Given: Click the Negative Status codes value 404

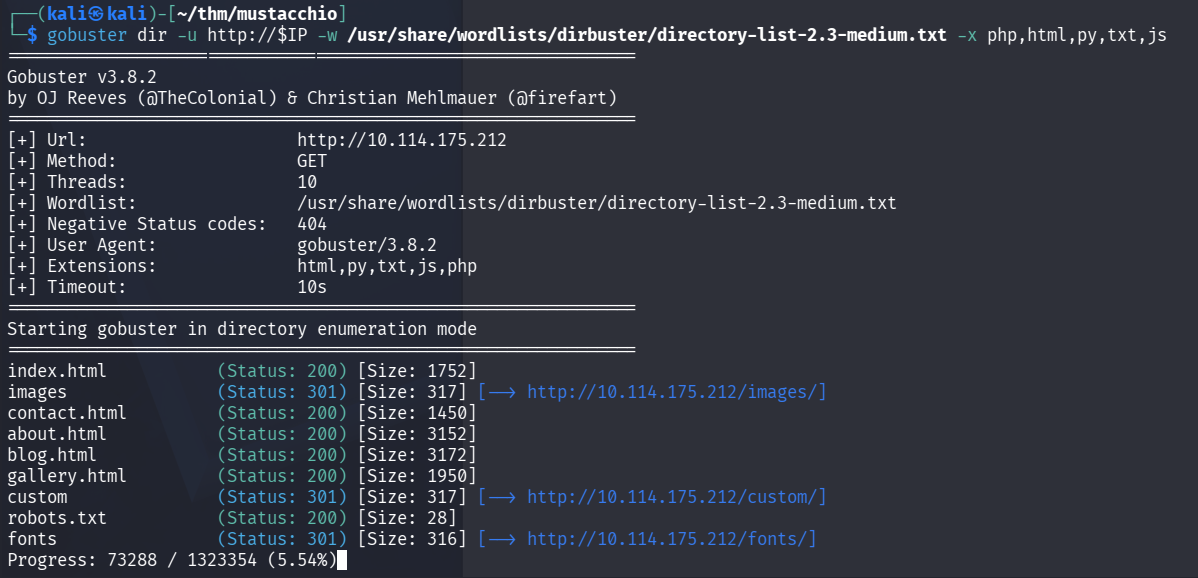Looking at the screenshot, I should coord(312,224).
